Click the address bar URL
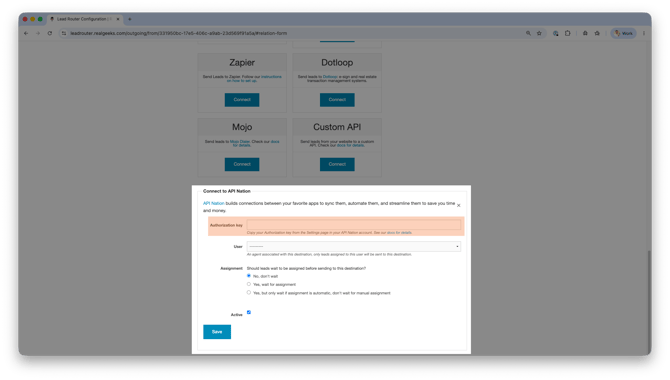 tap(179, 33)
